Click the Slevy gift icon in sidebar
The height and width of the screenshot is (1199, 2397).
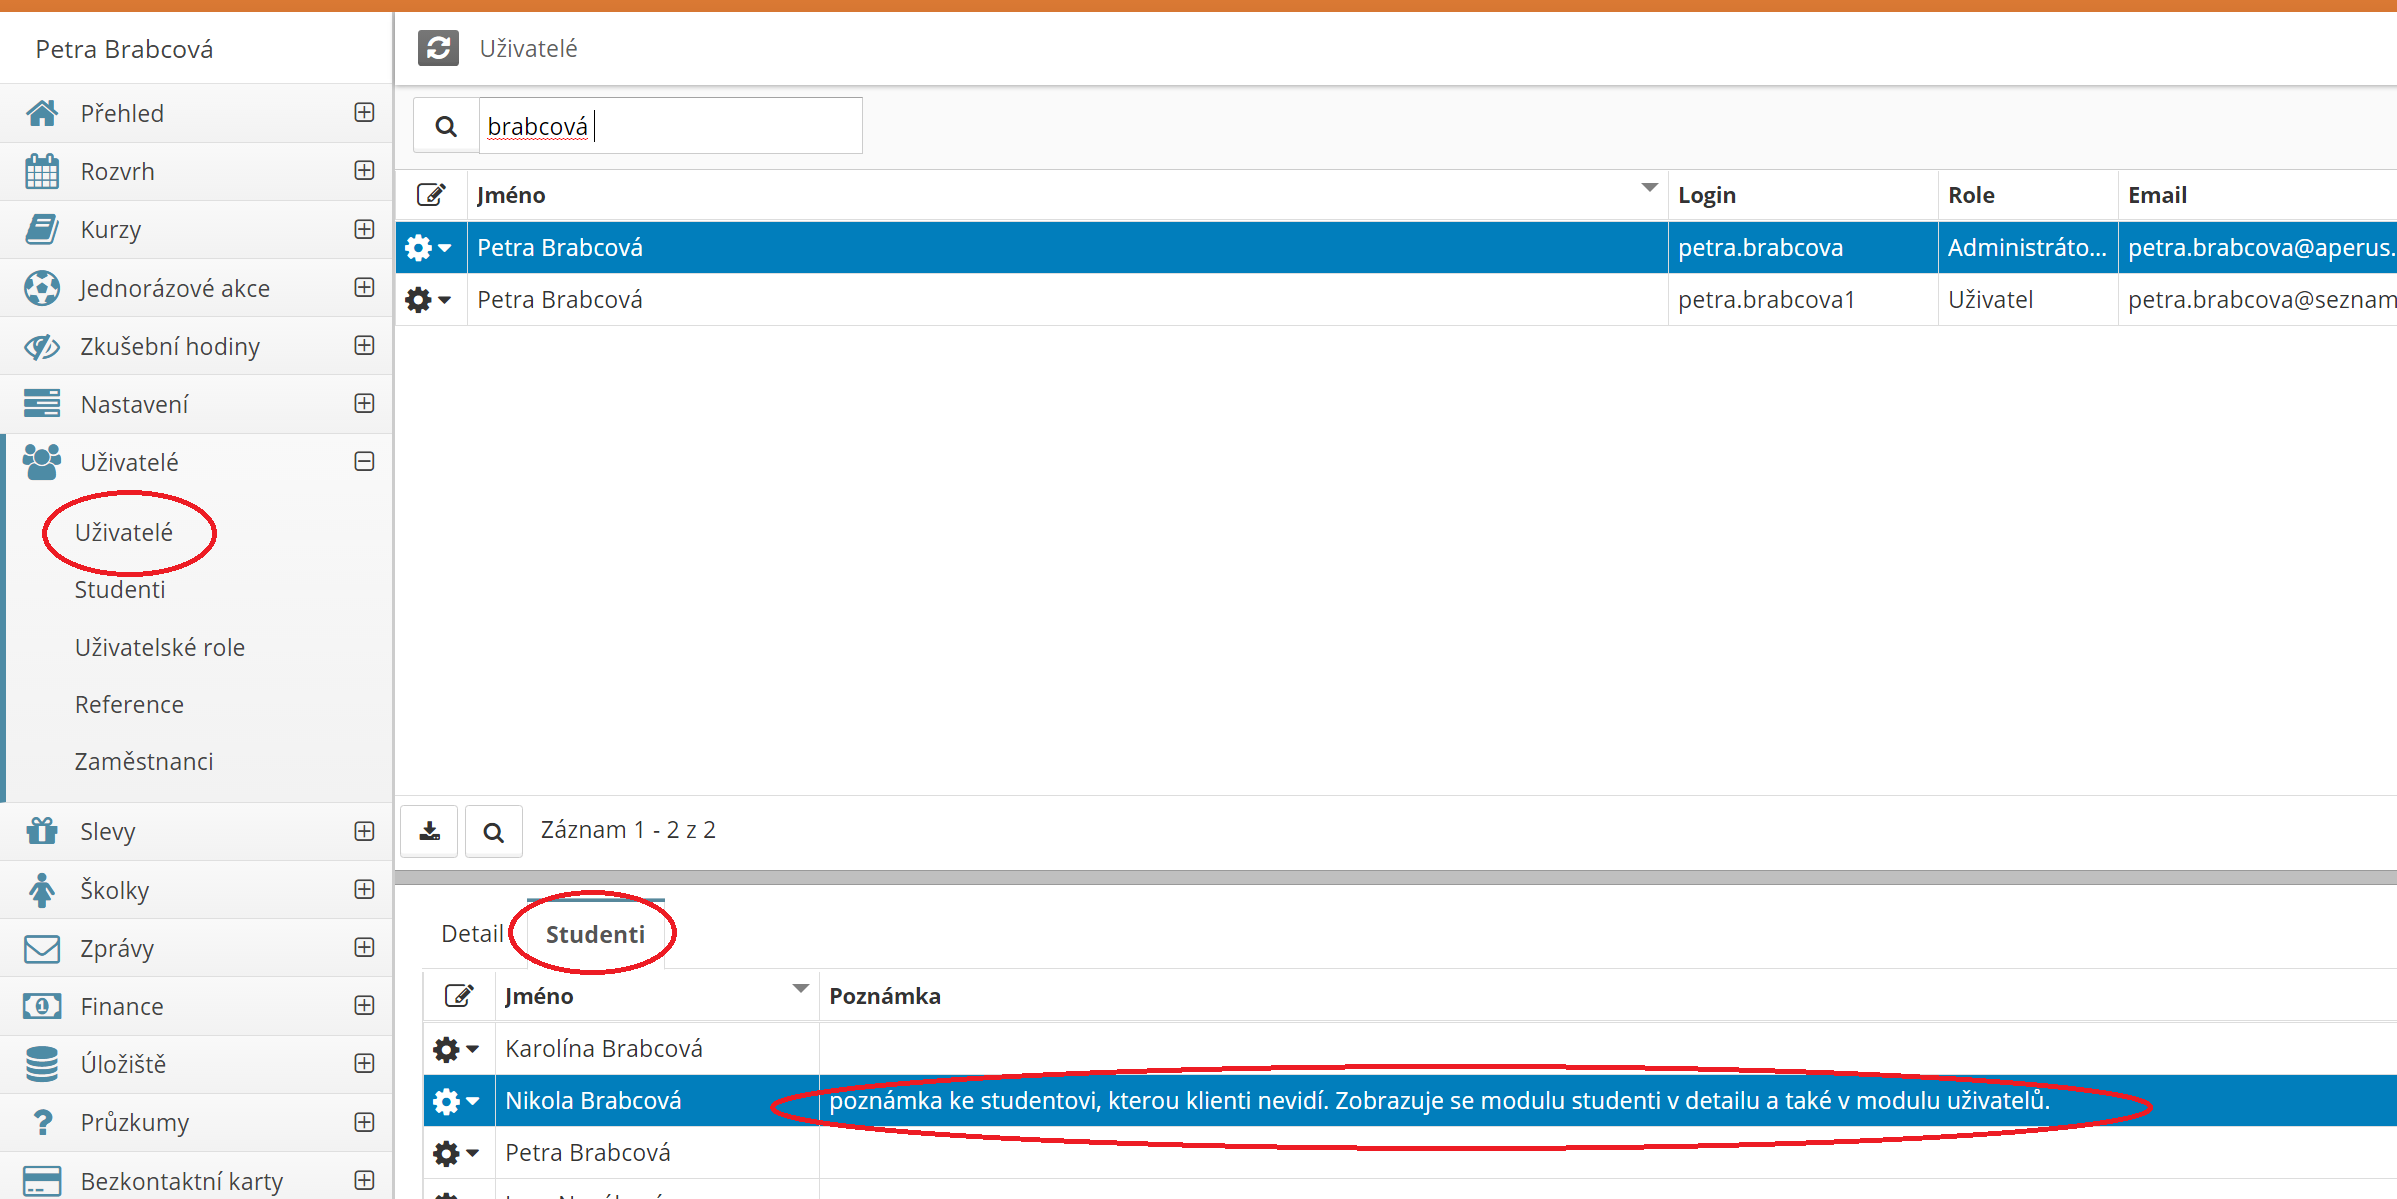tap(42, 831)
